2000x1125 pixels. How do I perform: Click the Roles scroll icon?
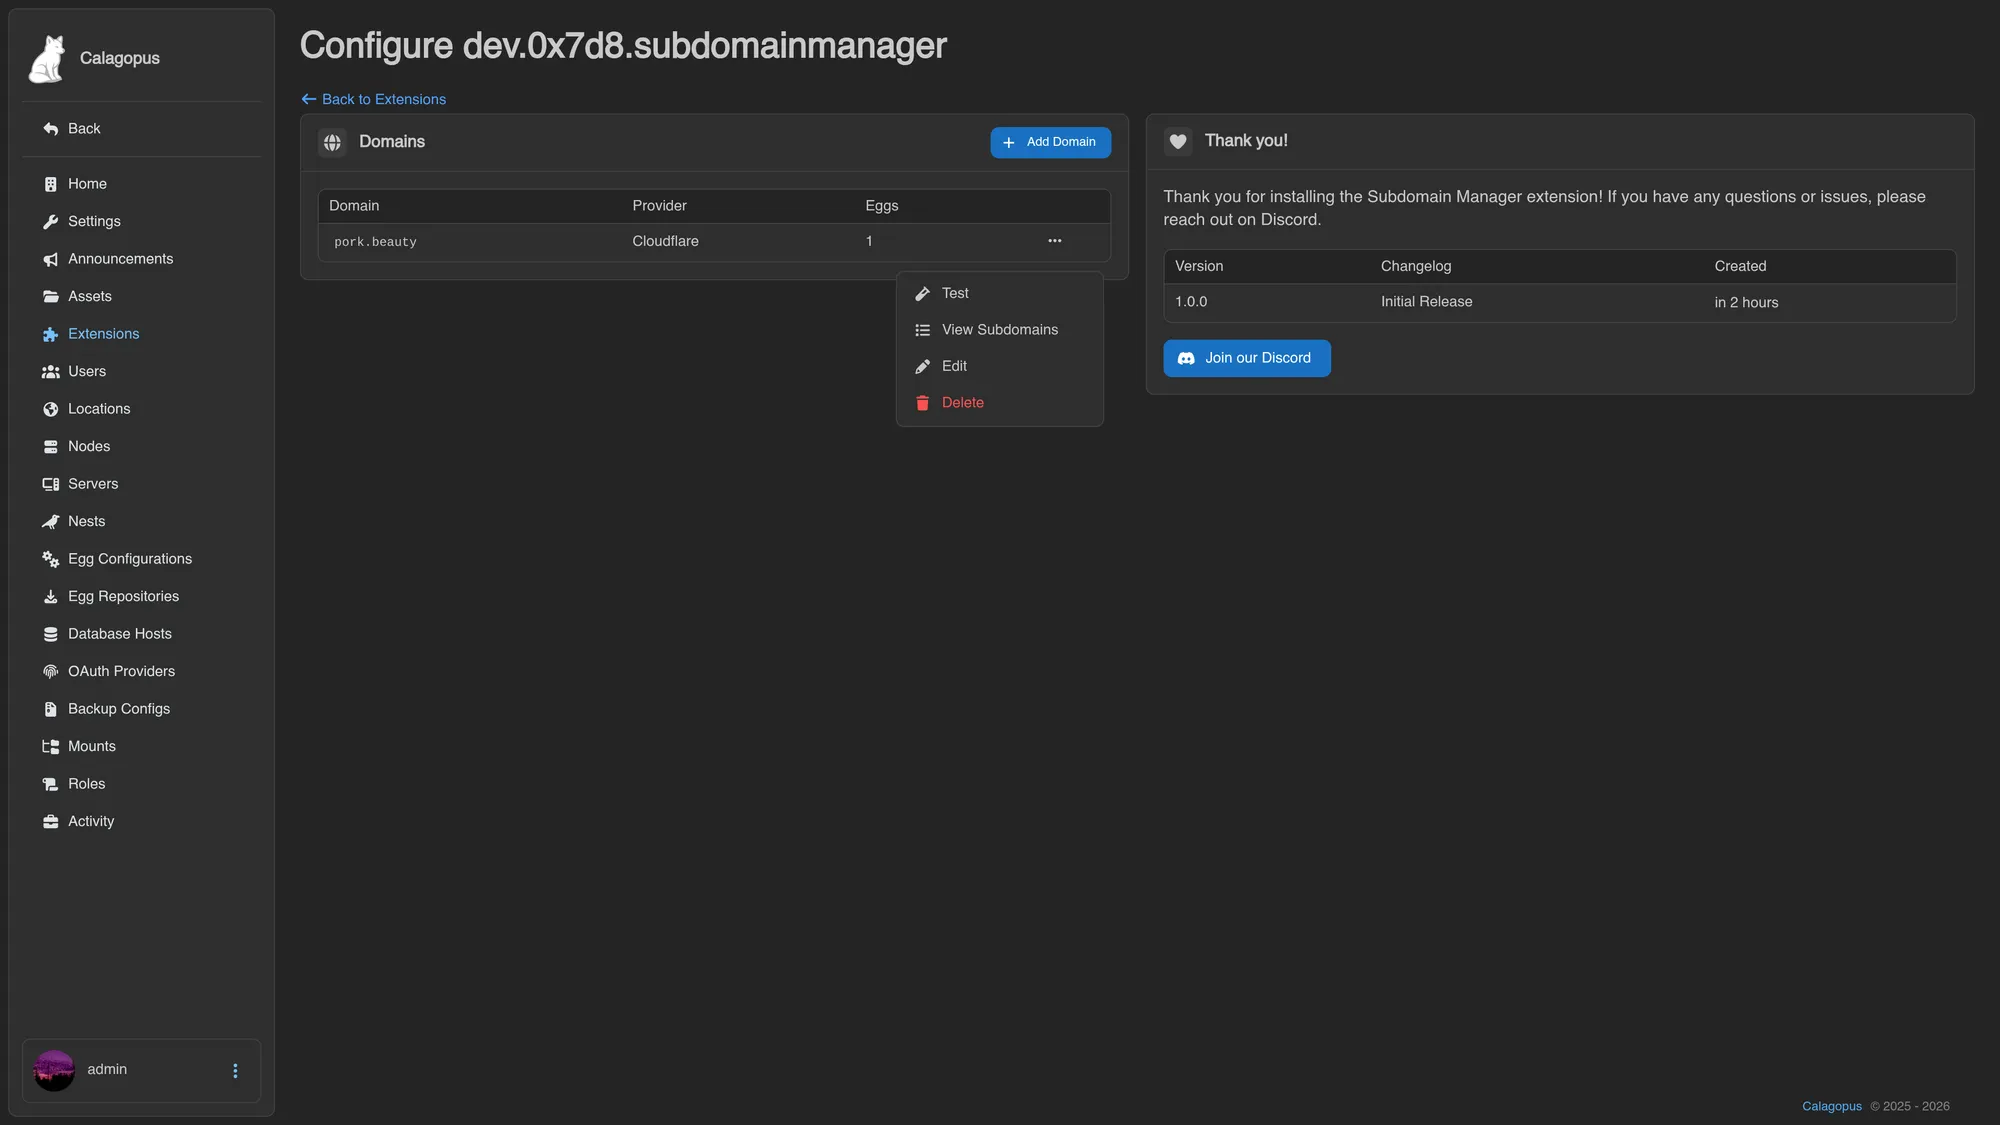(51, 784)
